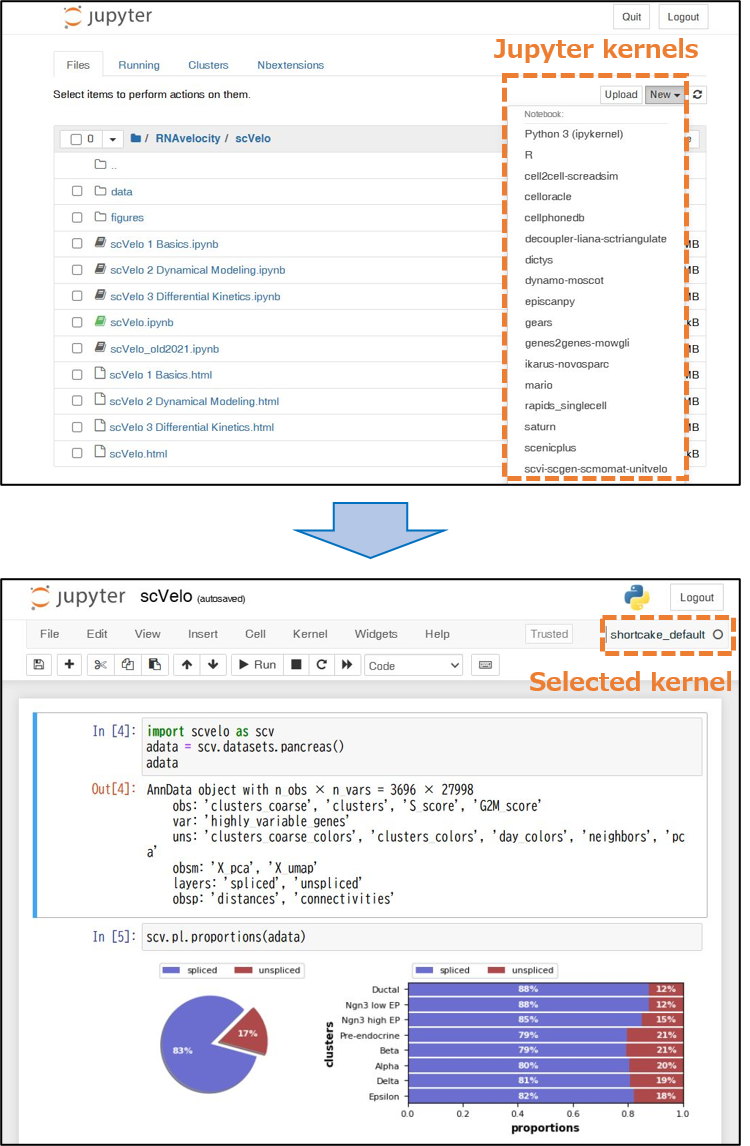The image size is (750, 1146).
Task: Click the Run button
Action: 257,664
